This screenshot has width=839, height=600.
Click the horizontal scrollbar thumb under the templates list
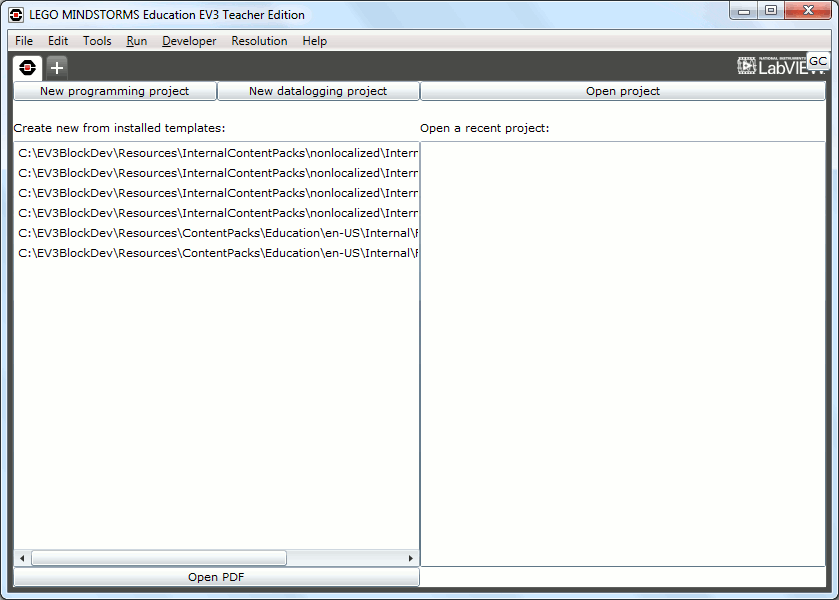pyautogui.click(x=159, y=558)
